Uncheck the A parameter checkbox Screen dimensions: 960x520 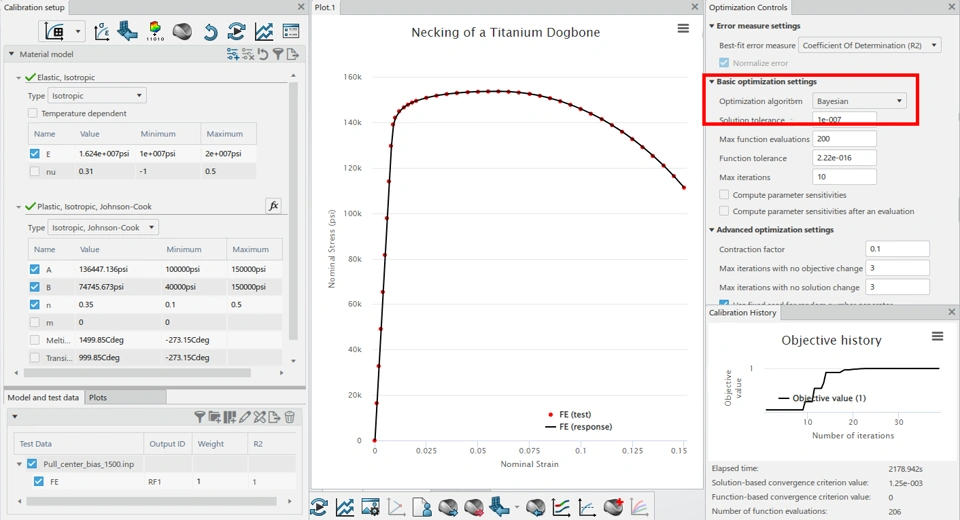[x=34, y=269]
